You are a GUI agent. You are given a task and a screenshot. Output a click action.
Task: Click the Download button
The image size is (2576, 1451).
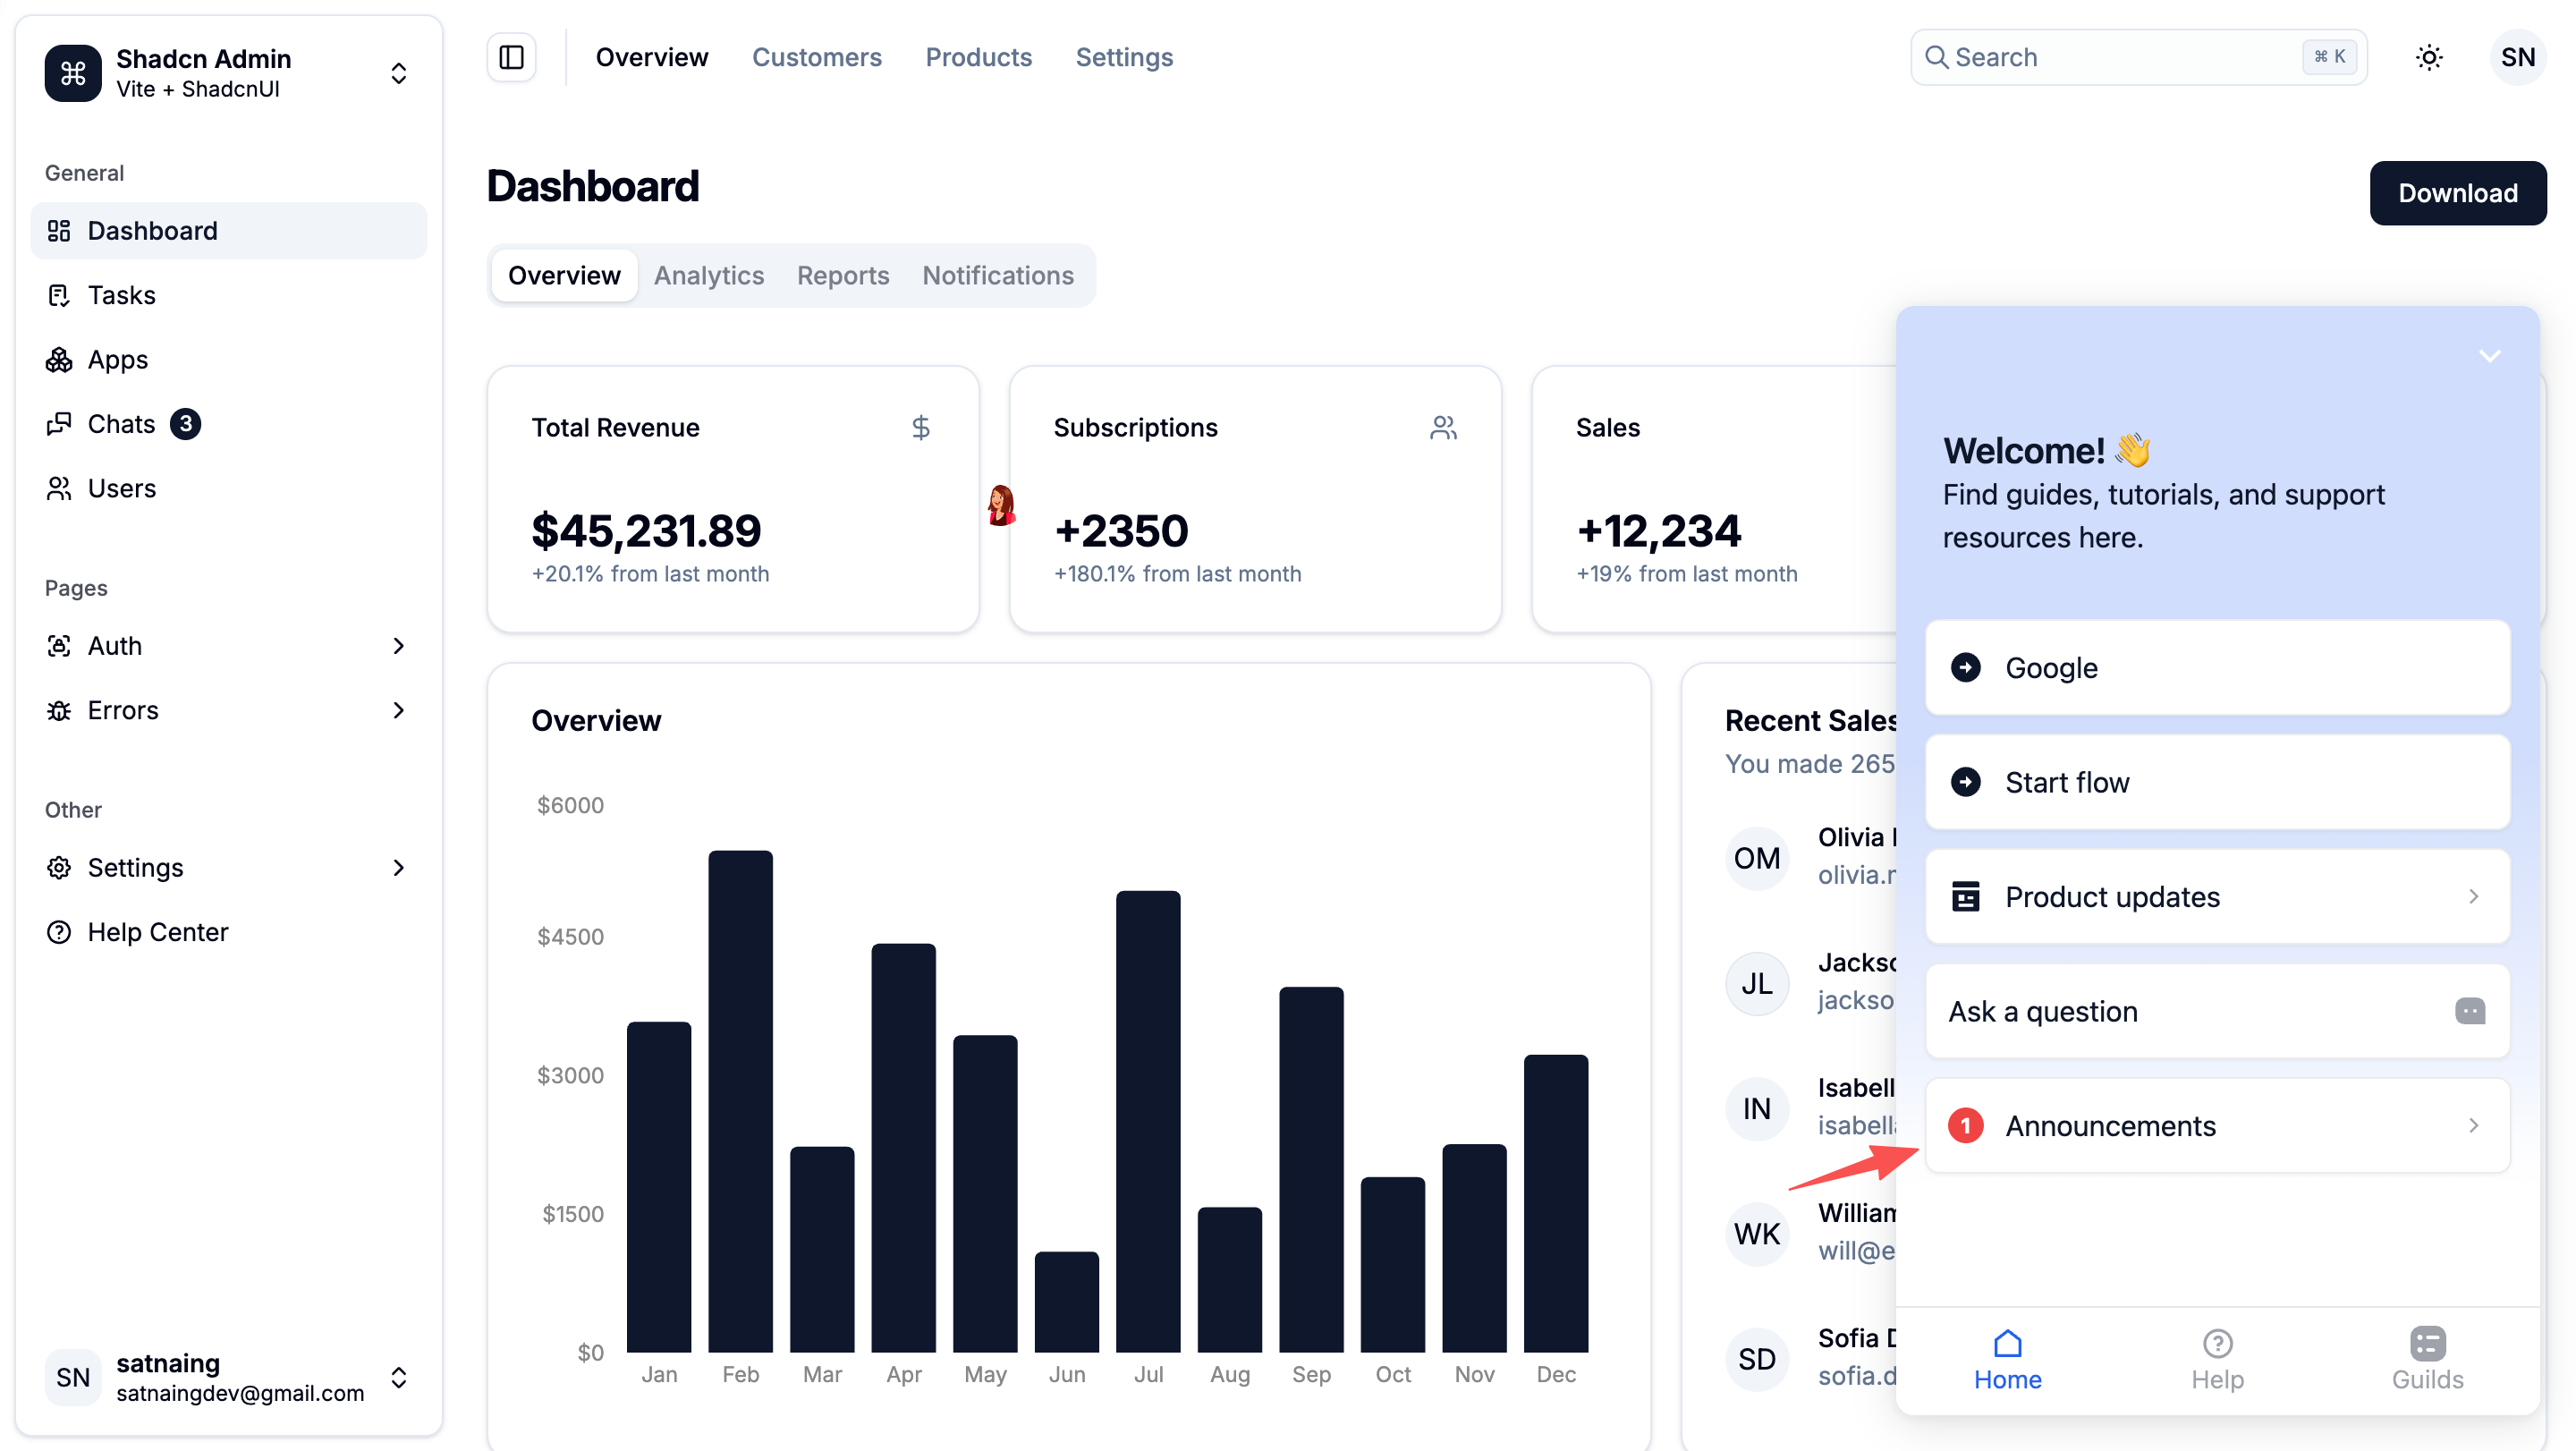pos(2458,193)
